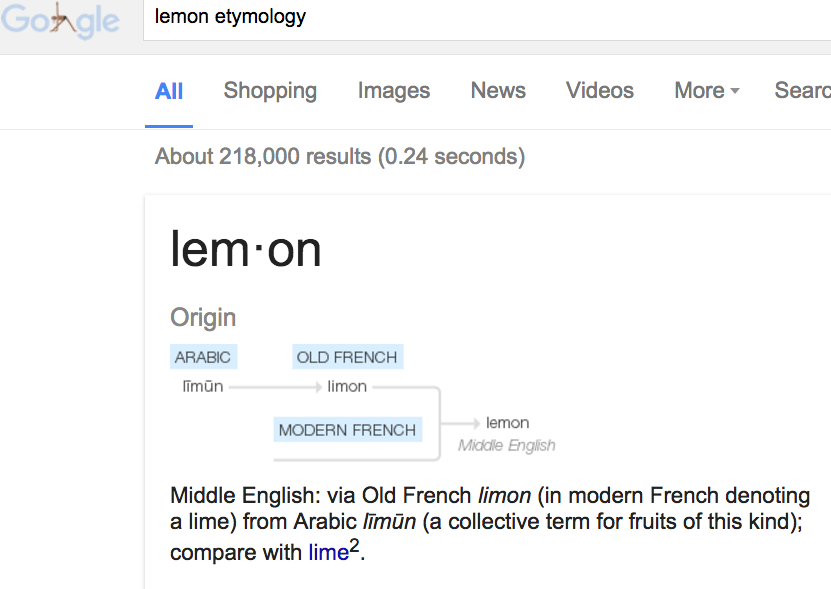
Task: Show the Videos tab results
Action: tap(600, 91)
